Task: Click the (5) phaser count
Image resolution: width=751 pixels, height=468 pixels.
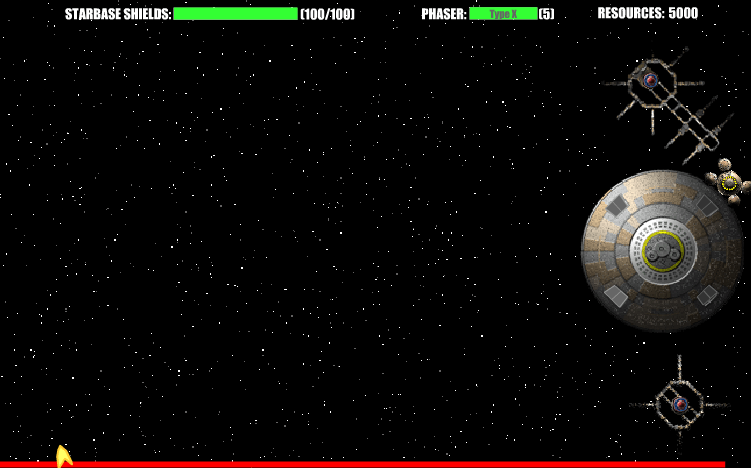Action: (546, 14)
